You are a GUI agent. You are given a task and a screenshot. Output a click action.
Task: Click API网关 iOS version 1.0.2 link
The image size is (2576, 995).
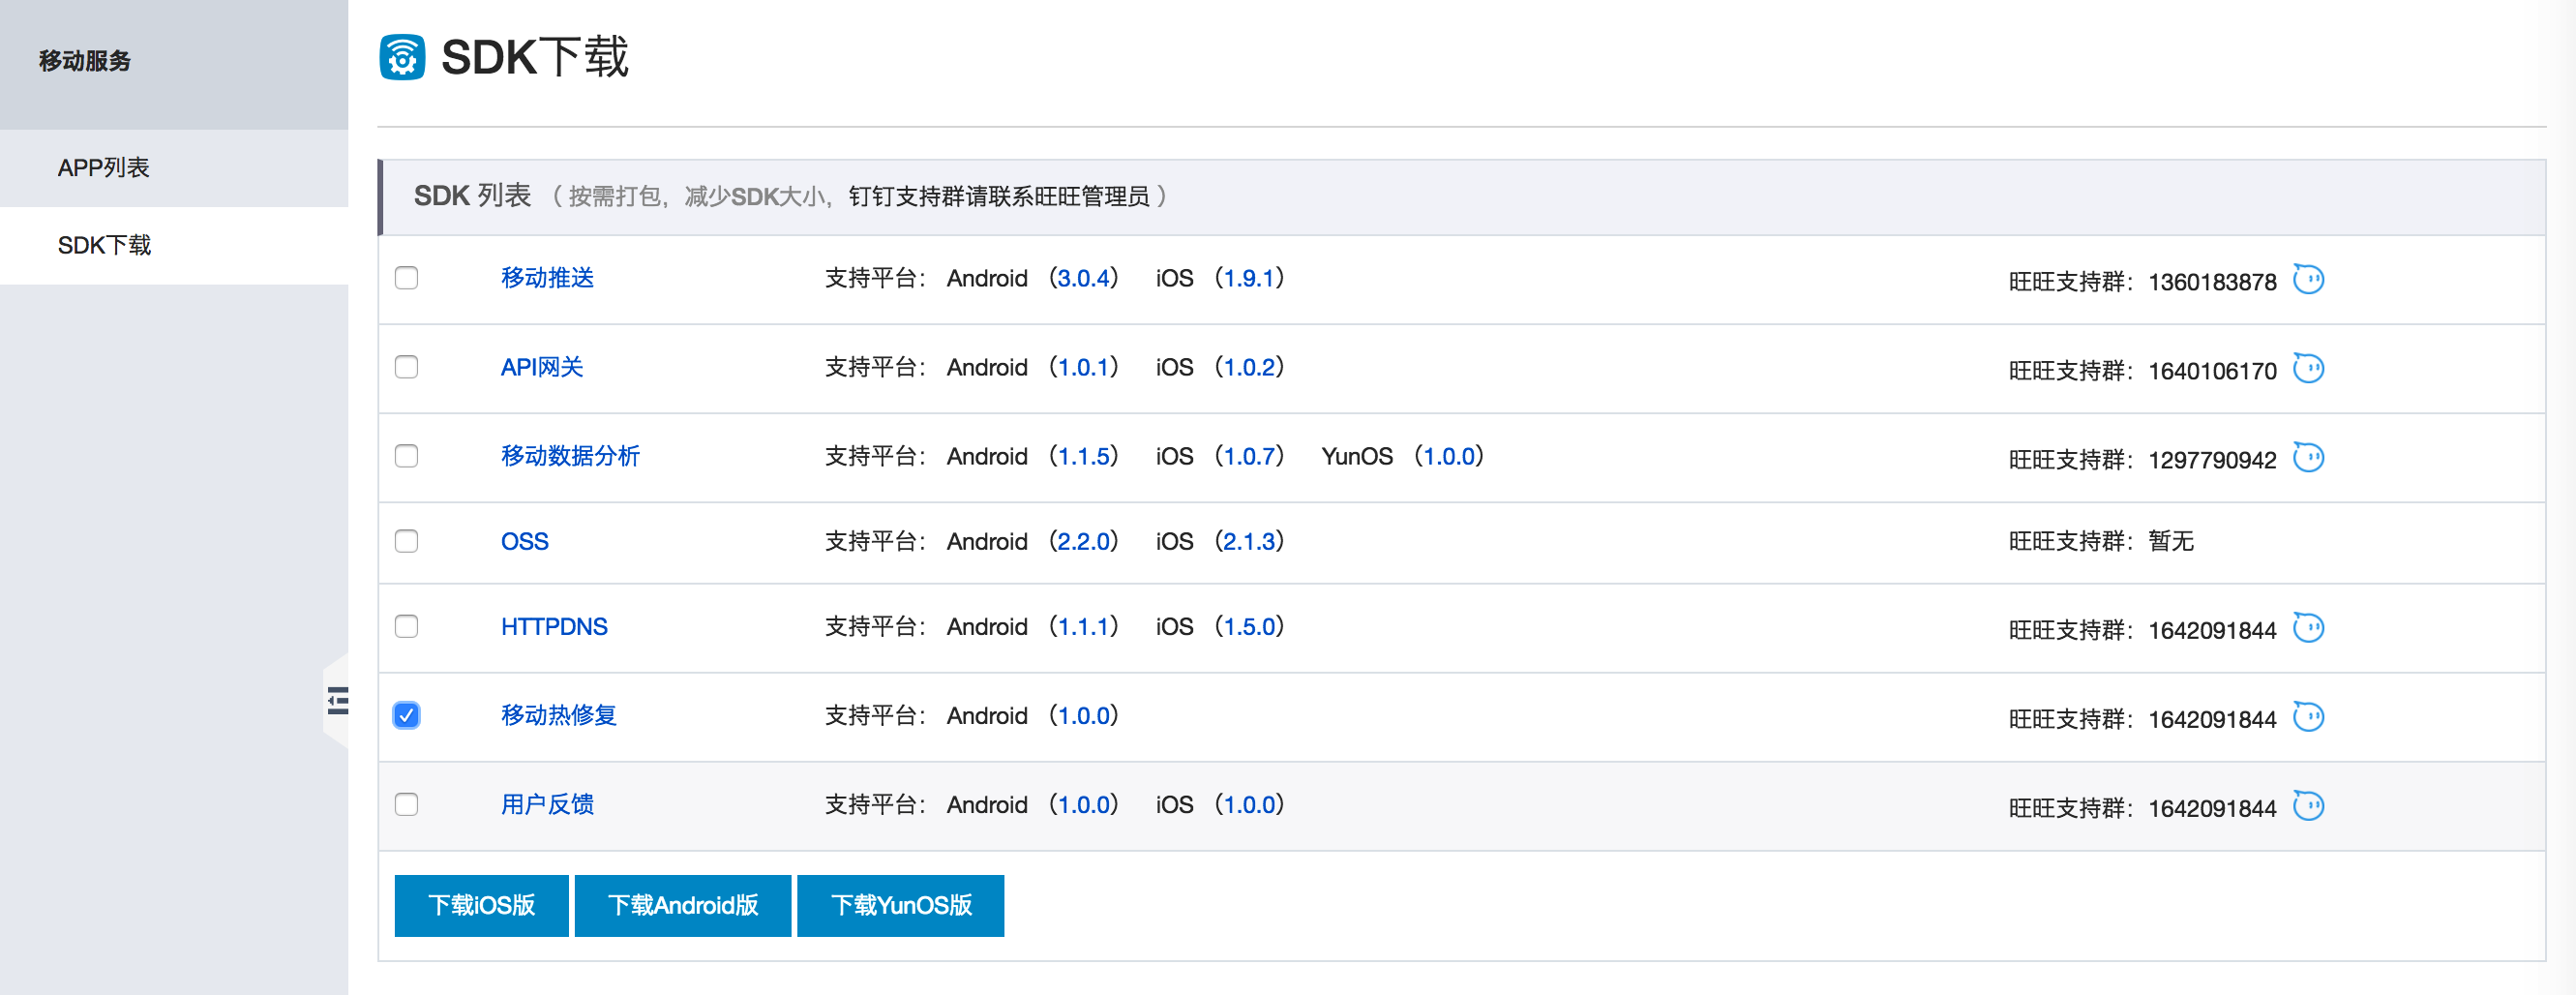tap(1249, 367)
